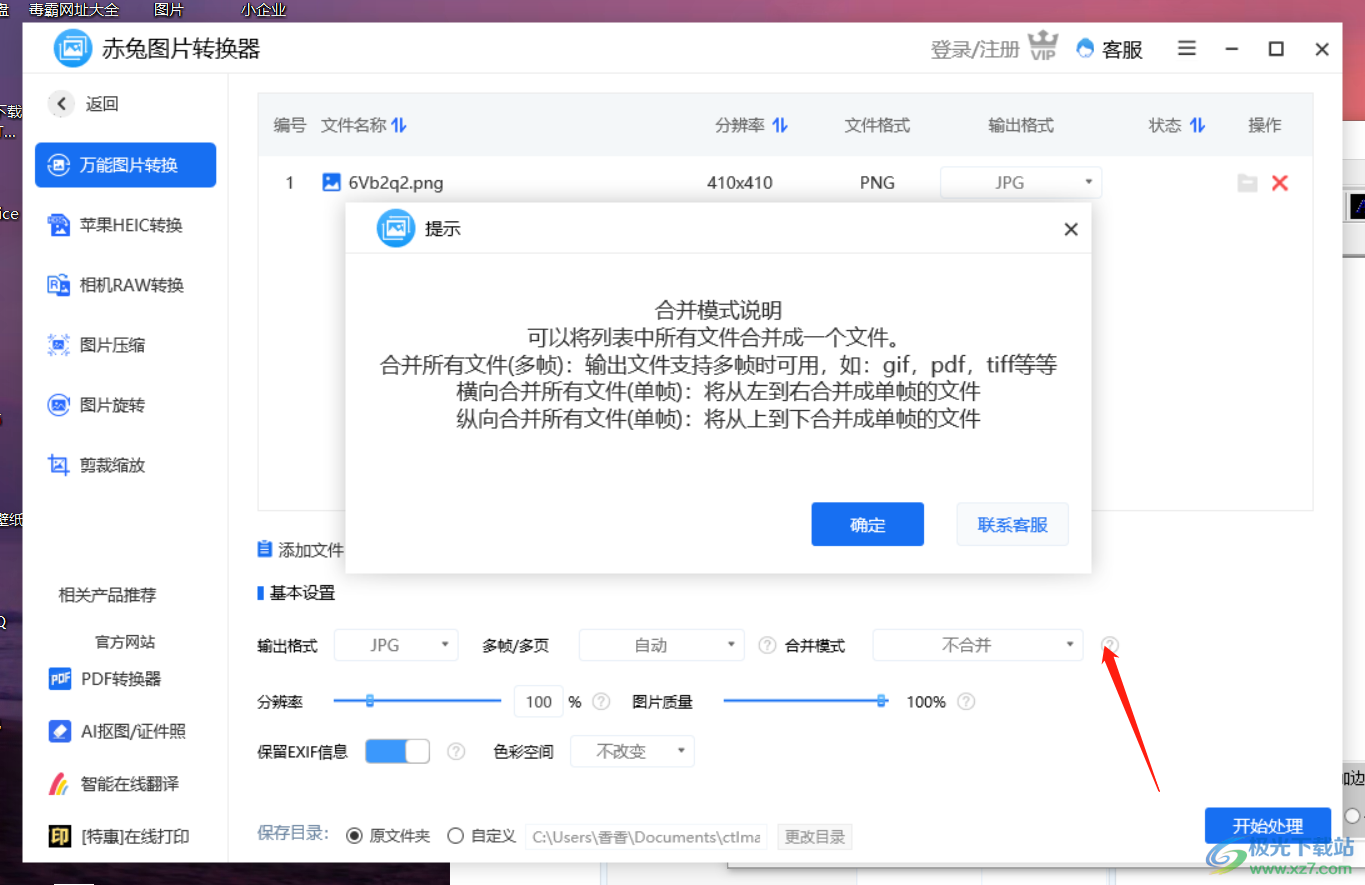
Task: Select the 原文件夹 radio button
Action: click(x=354, y=836)
